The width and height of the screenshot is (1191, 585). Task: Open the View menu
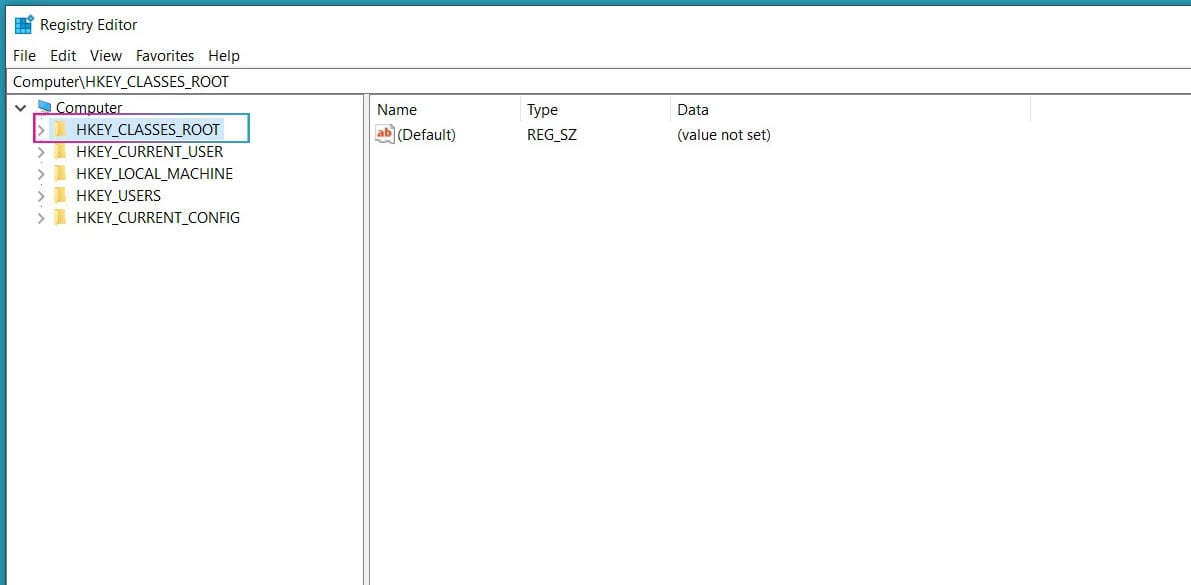click(x=106, y=55)
